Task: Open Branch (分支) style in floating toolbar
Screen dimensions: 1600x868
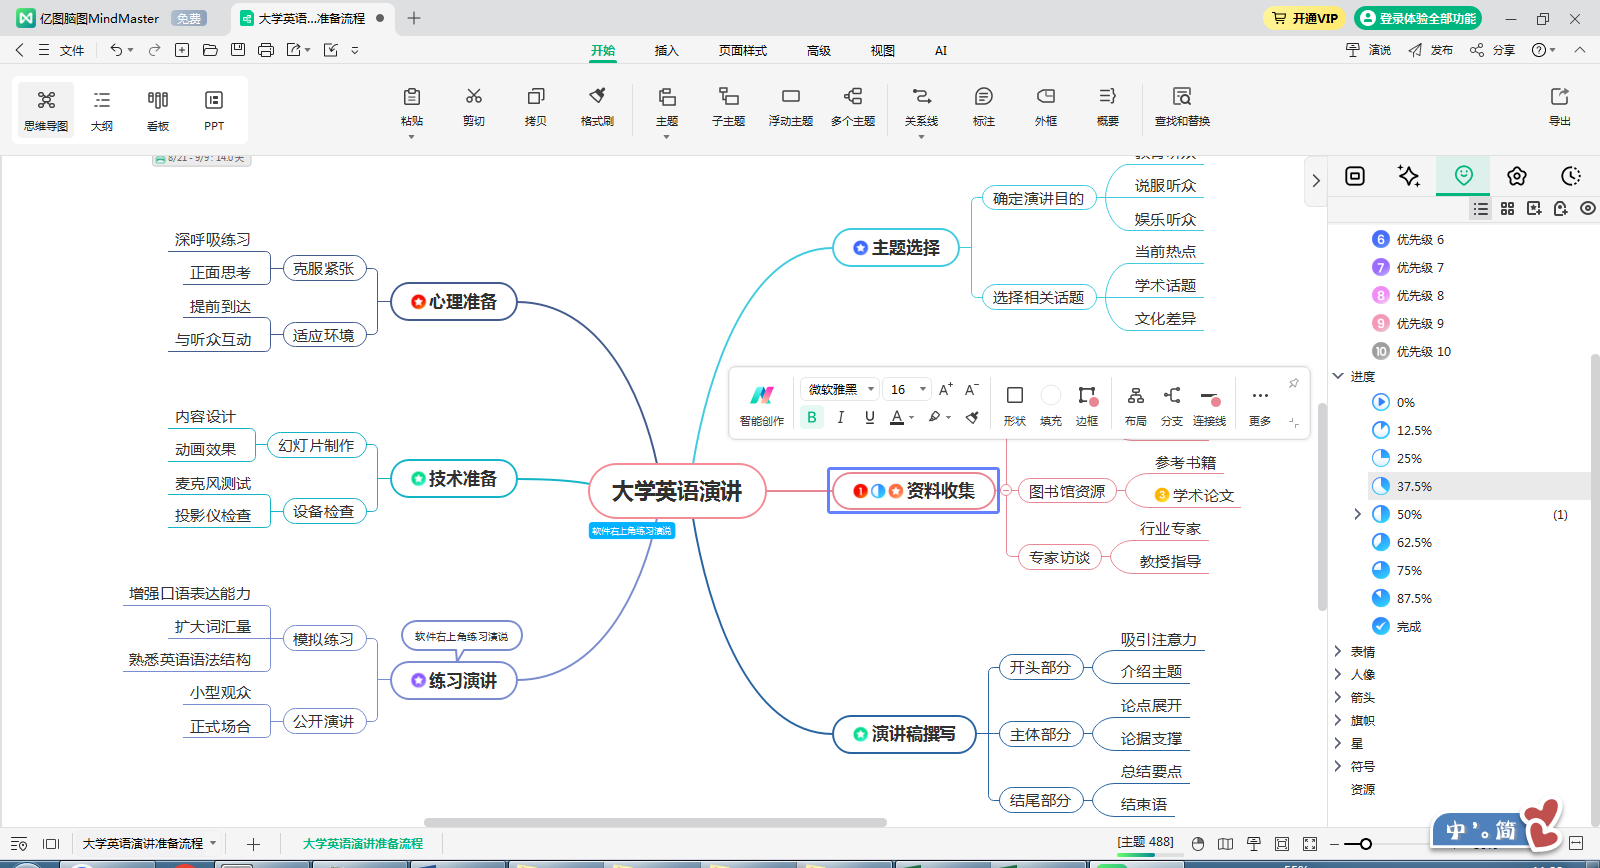Action: click(x=1172, y=405)
